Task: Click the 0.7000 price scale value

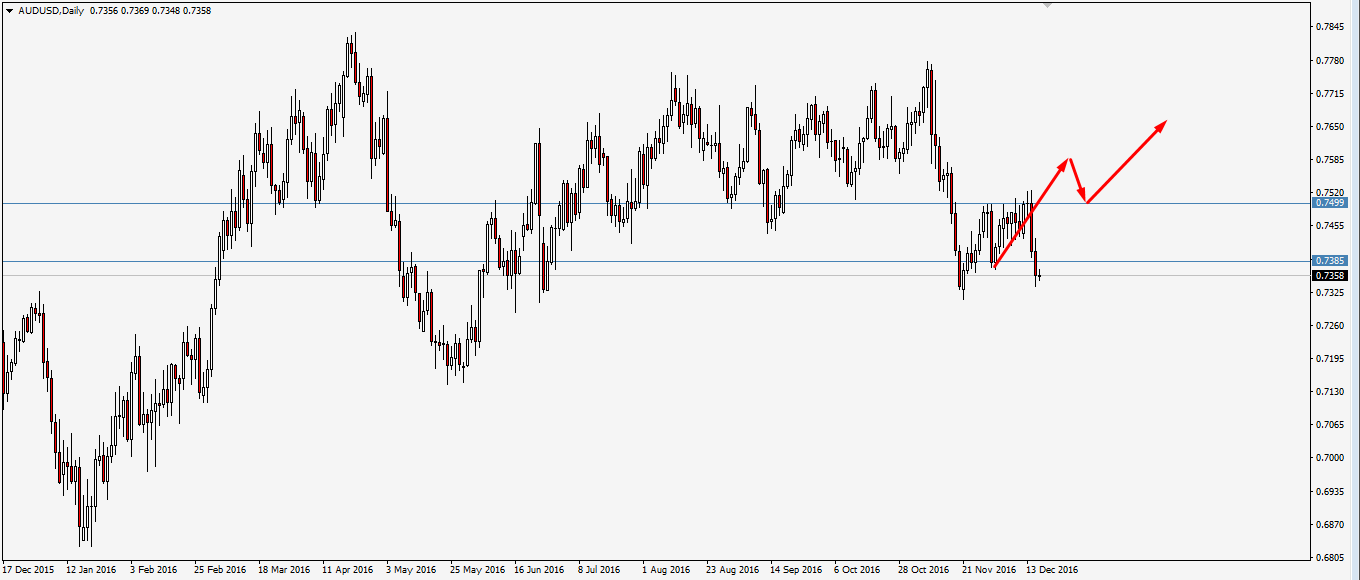Action: coord(1331,457)
